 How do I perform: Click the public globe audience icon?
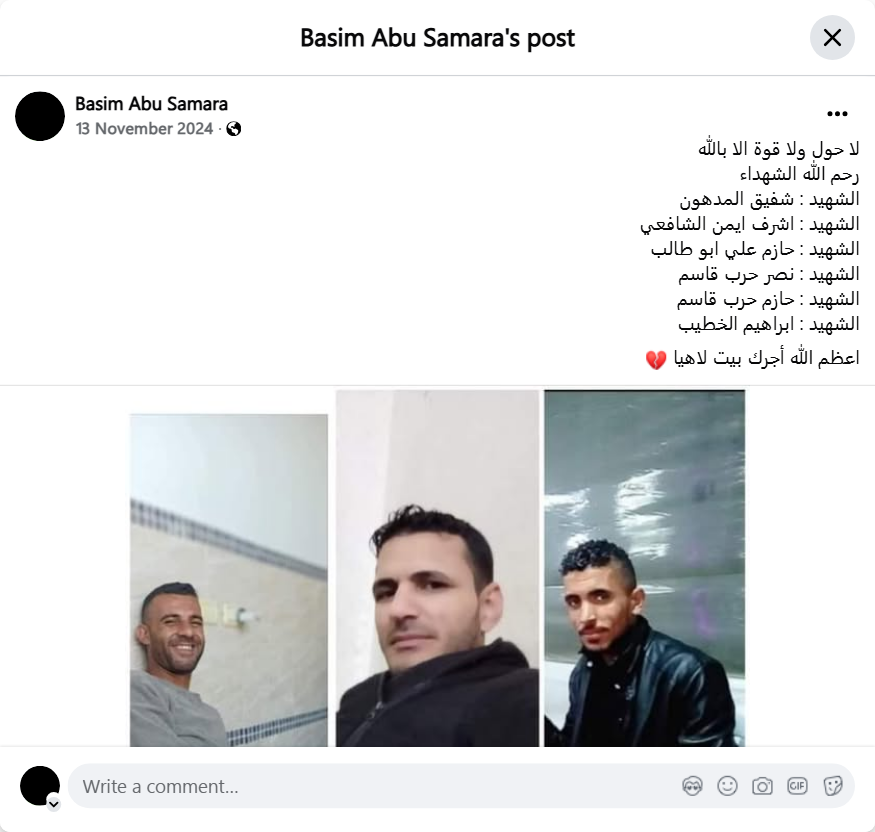[x=234, y=129]
